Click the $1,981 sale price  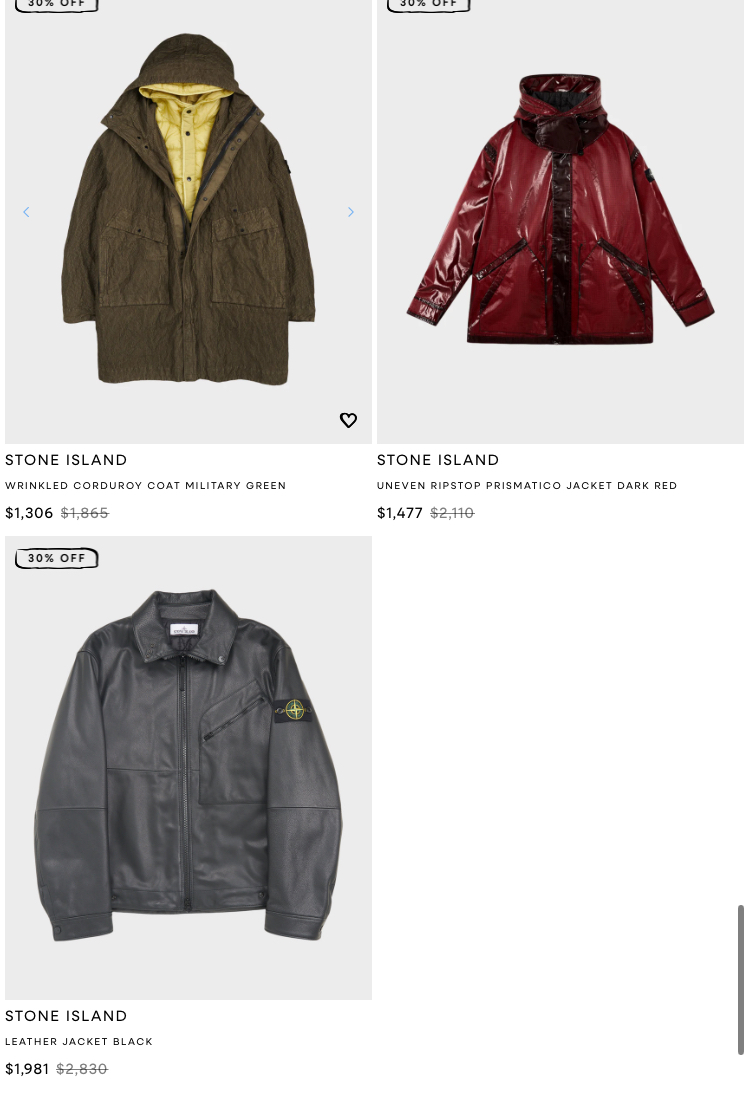click(x=27, y=1069)
